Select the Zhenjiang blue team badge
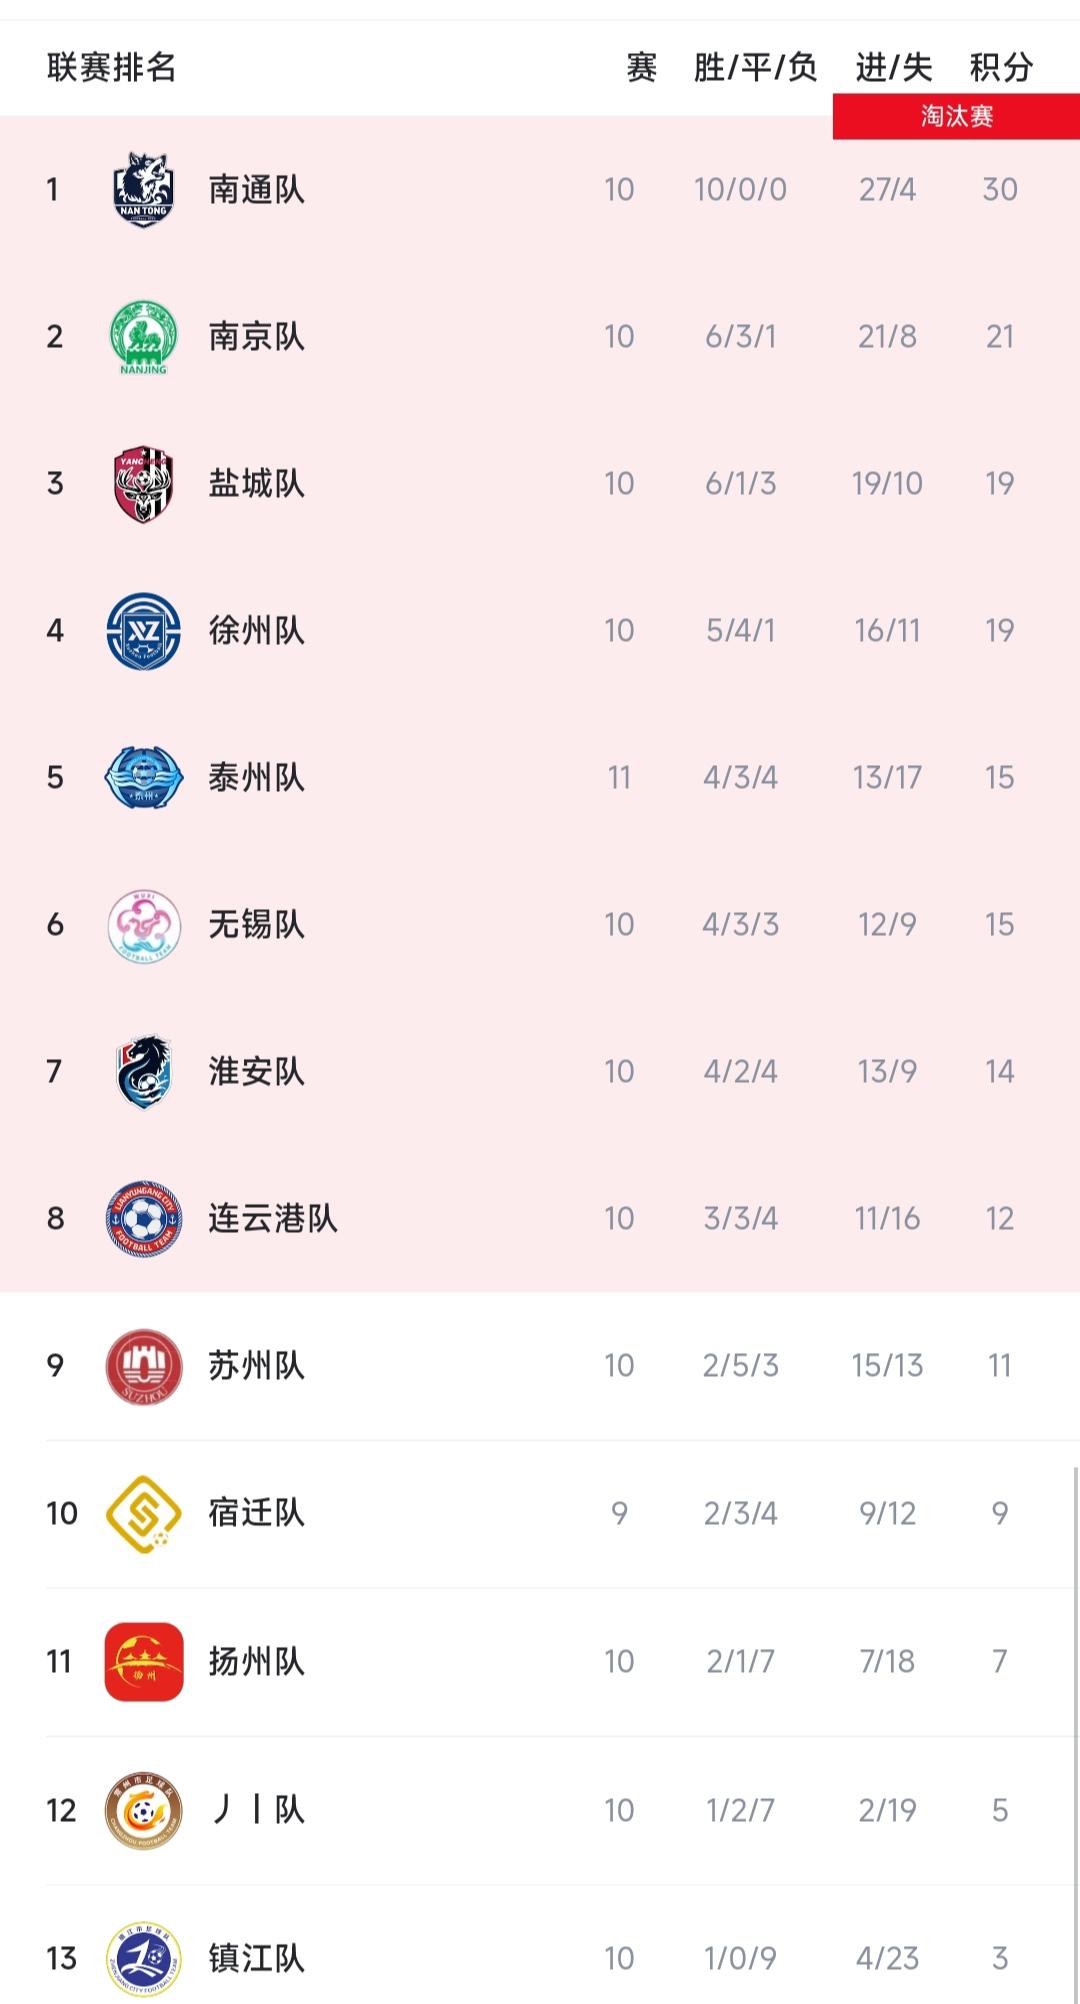The height and width of the screenshot is (2004, 1080). click(144, 1958)
